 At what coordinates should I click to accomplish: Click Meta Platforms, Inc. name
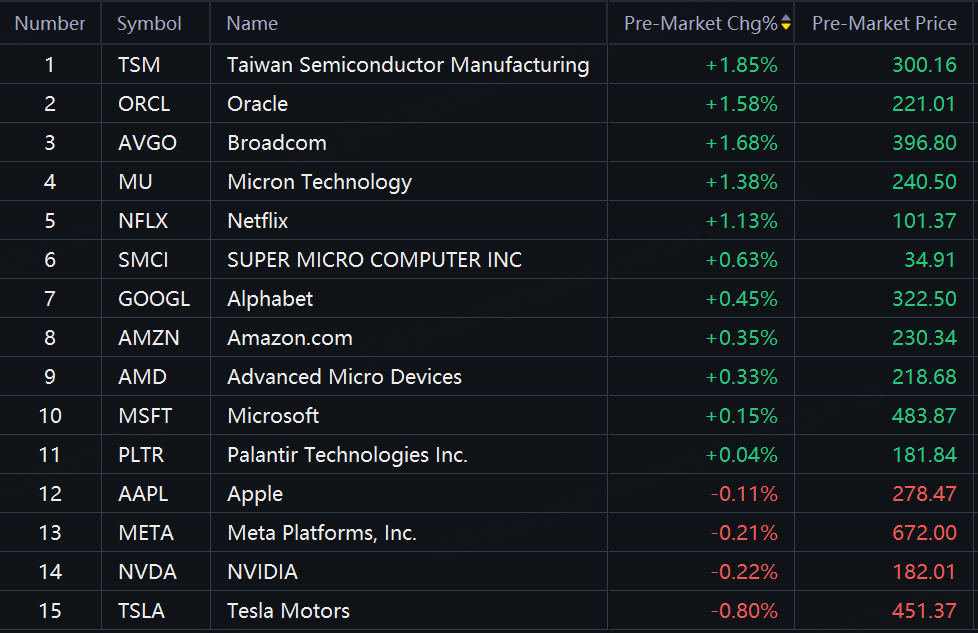[x=321, y=533]
